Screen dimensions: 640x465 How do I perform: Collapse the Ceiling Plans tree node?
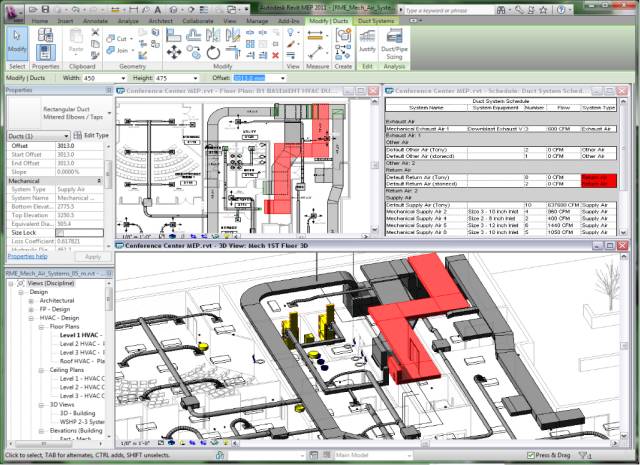tap(41, 370)
